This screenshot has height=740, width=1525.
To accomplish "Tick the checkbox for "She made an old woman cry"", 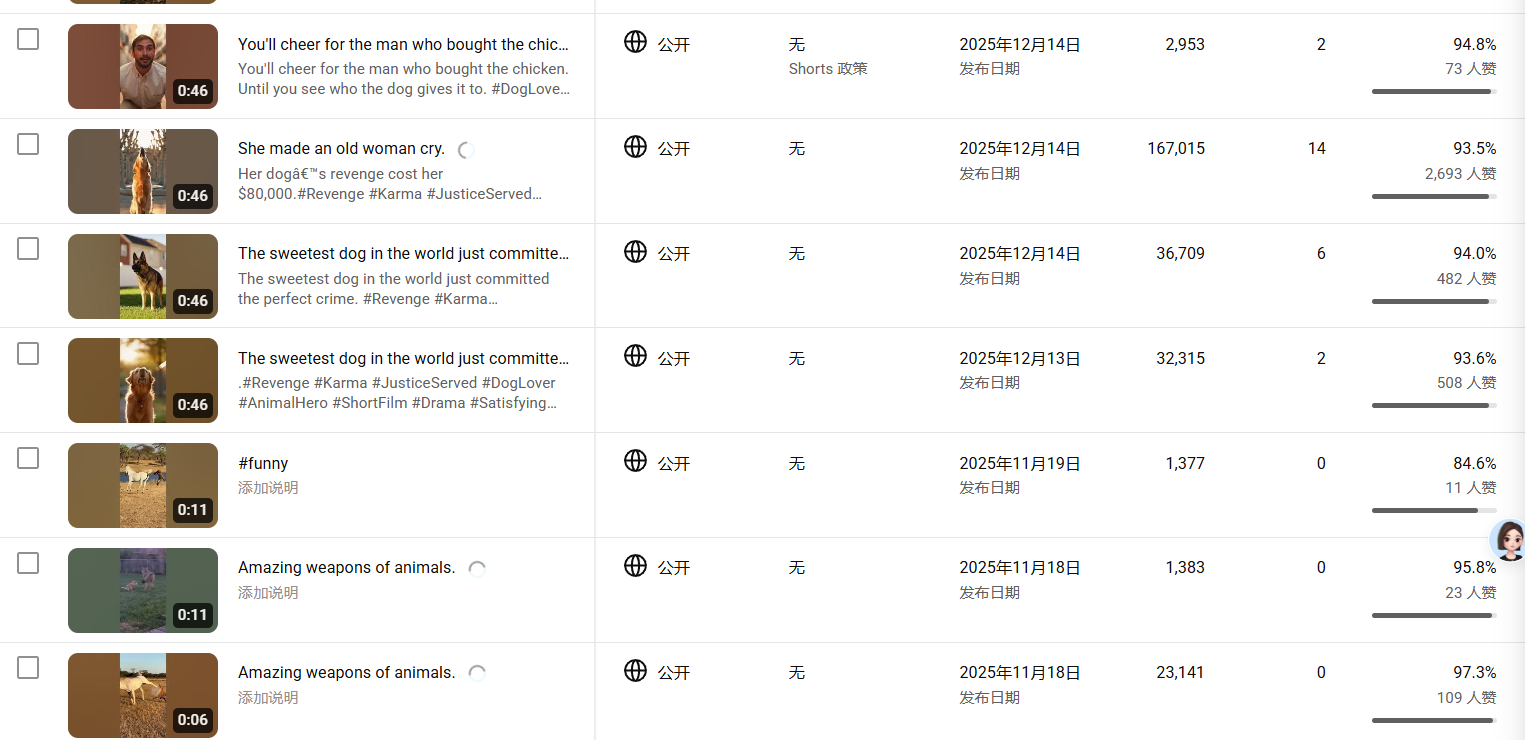I will pos(28,144).
